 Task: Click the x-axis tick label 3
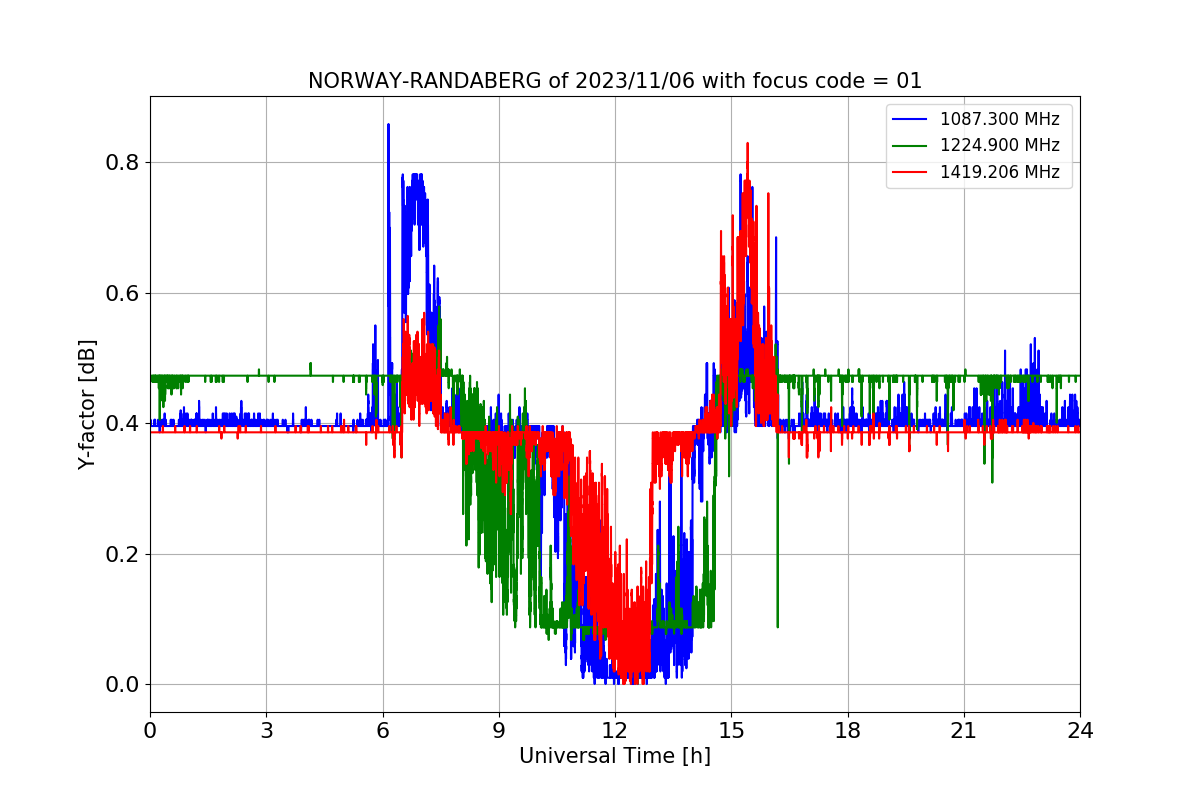click(266, 730)
